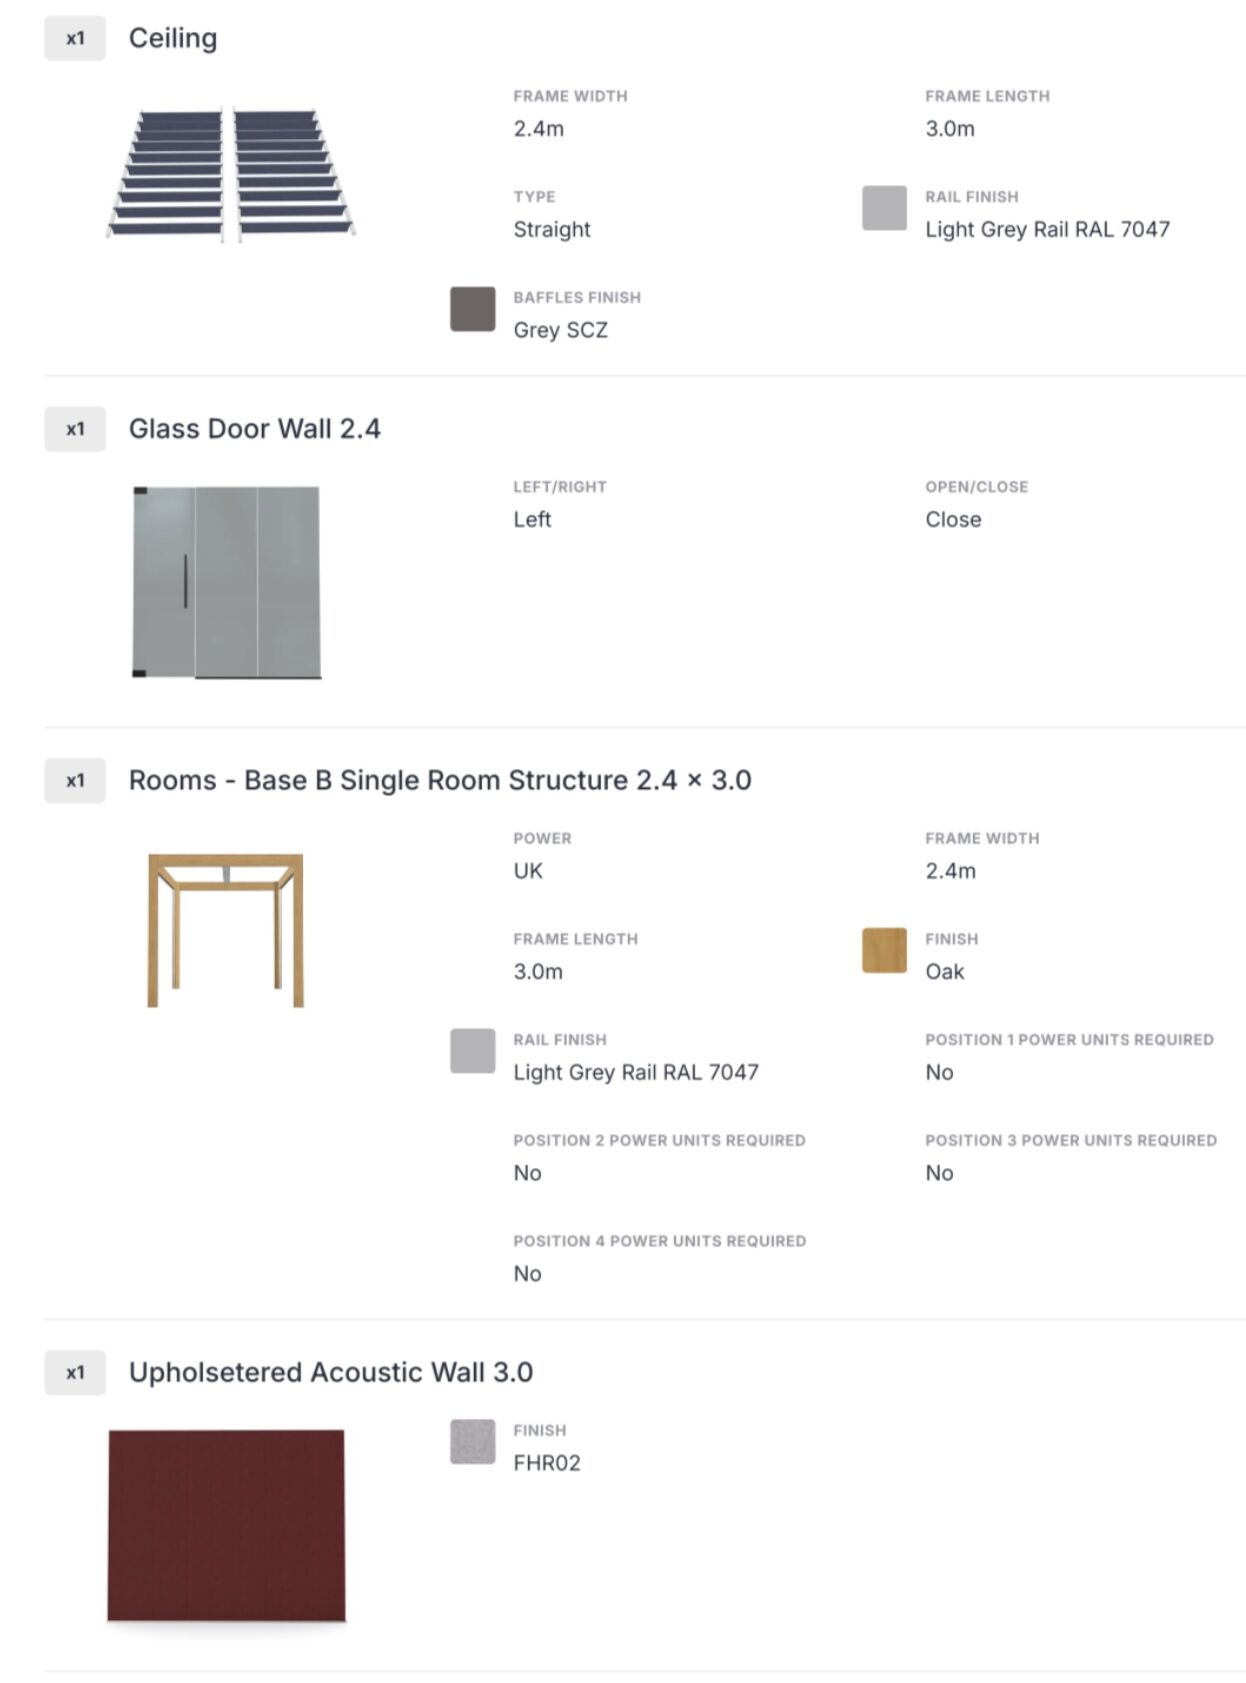Open Upholsetered Acoustic Wall 3.0 title
The height and width of the screenshot is (1683, 1246).
330,1372
